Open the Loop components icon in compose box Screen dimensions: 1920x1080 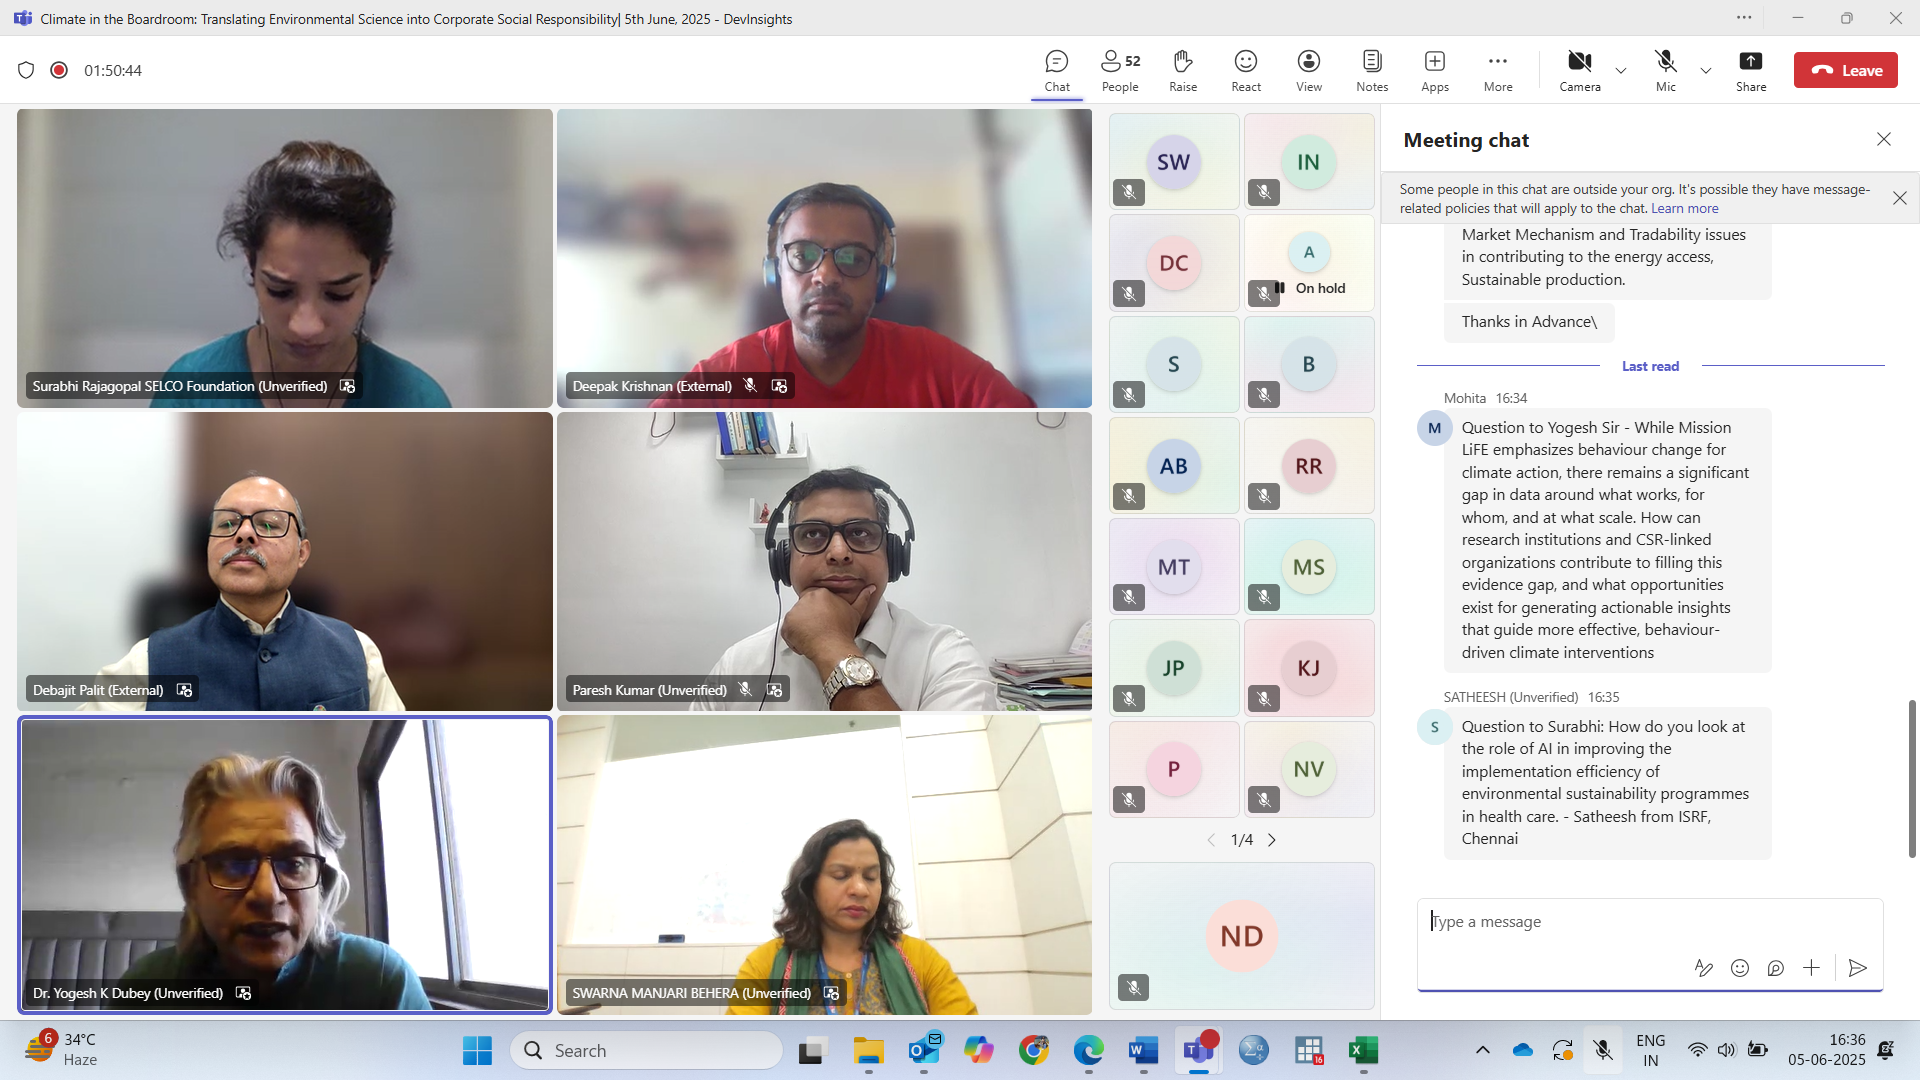[x=1775, y=968]
